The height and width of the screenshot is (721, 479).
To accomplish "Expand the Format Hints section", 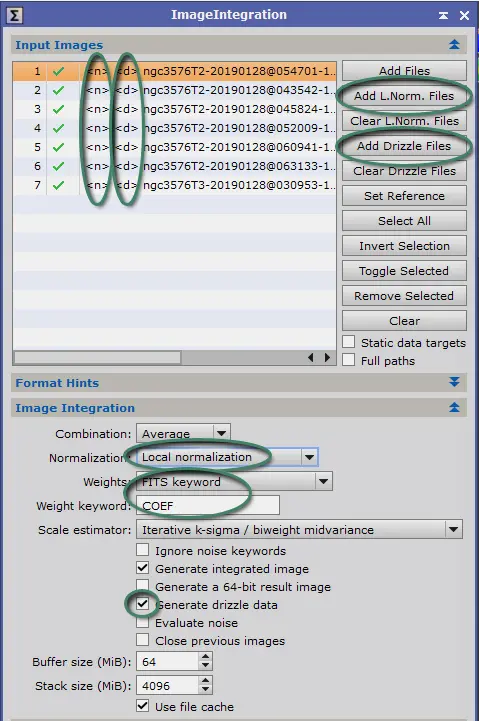I will 454,382.
